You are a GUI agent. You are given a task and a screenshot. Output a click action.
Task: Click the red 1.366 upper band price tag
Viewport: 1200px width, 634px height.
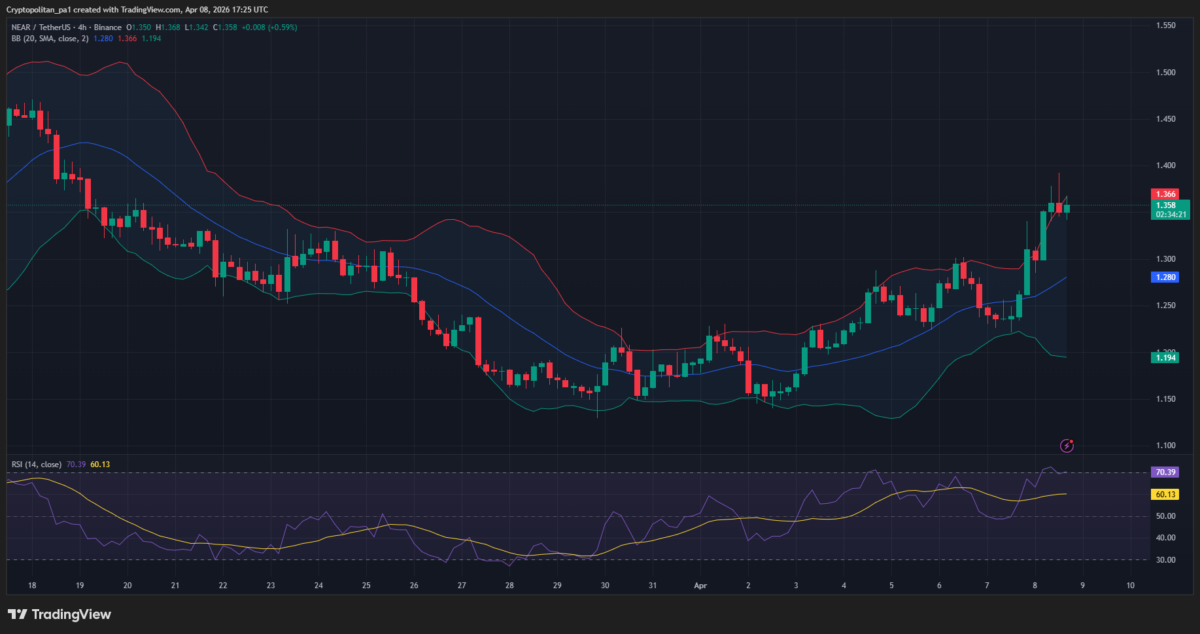coord(1163,194)
